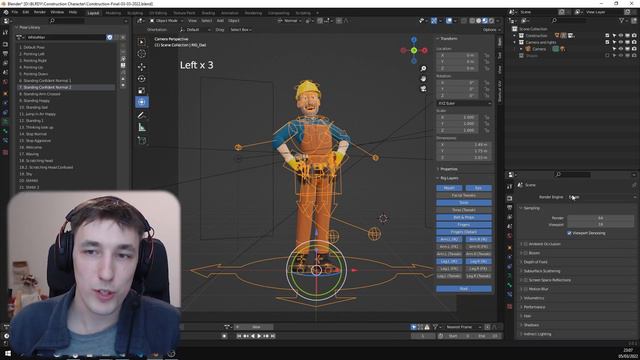
Task: Enable the Bloom checkbox
Action: pos(526,253)
